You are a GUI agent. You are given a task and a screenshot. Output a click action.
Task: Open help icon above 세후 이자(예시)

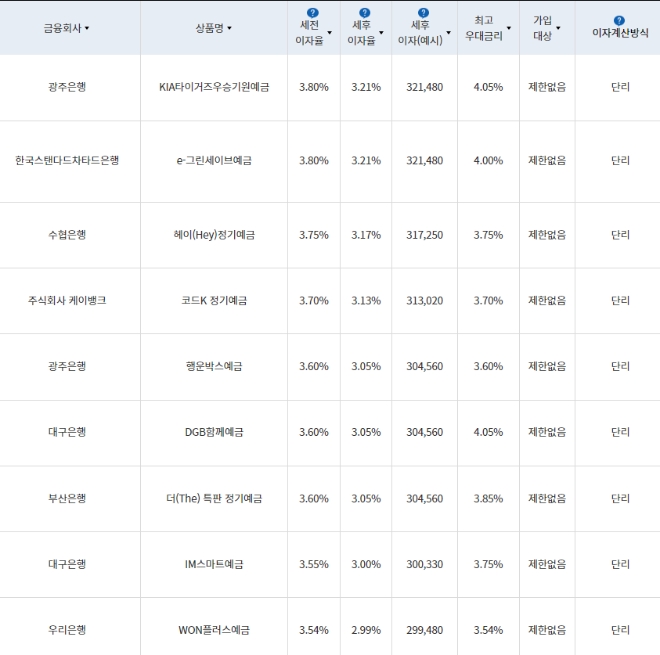pos(423,13)
